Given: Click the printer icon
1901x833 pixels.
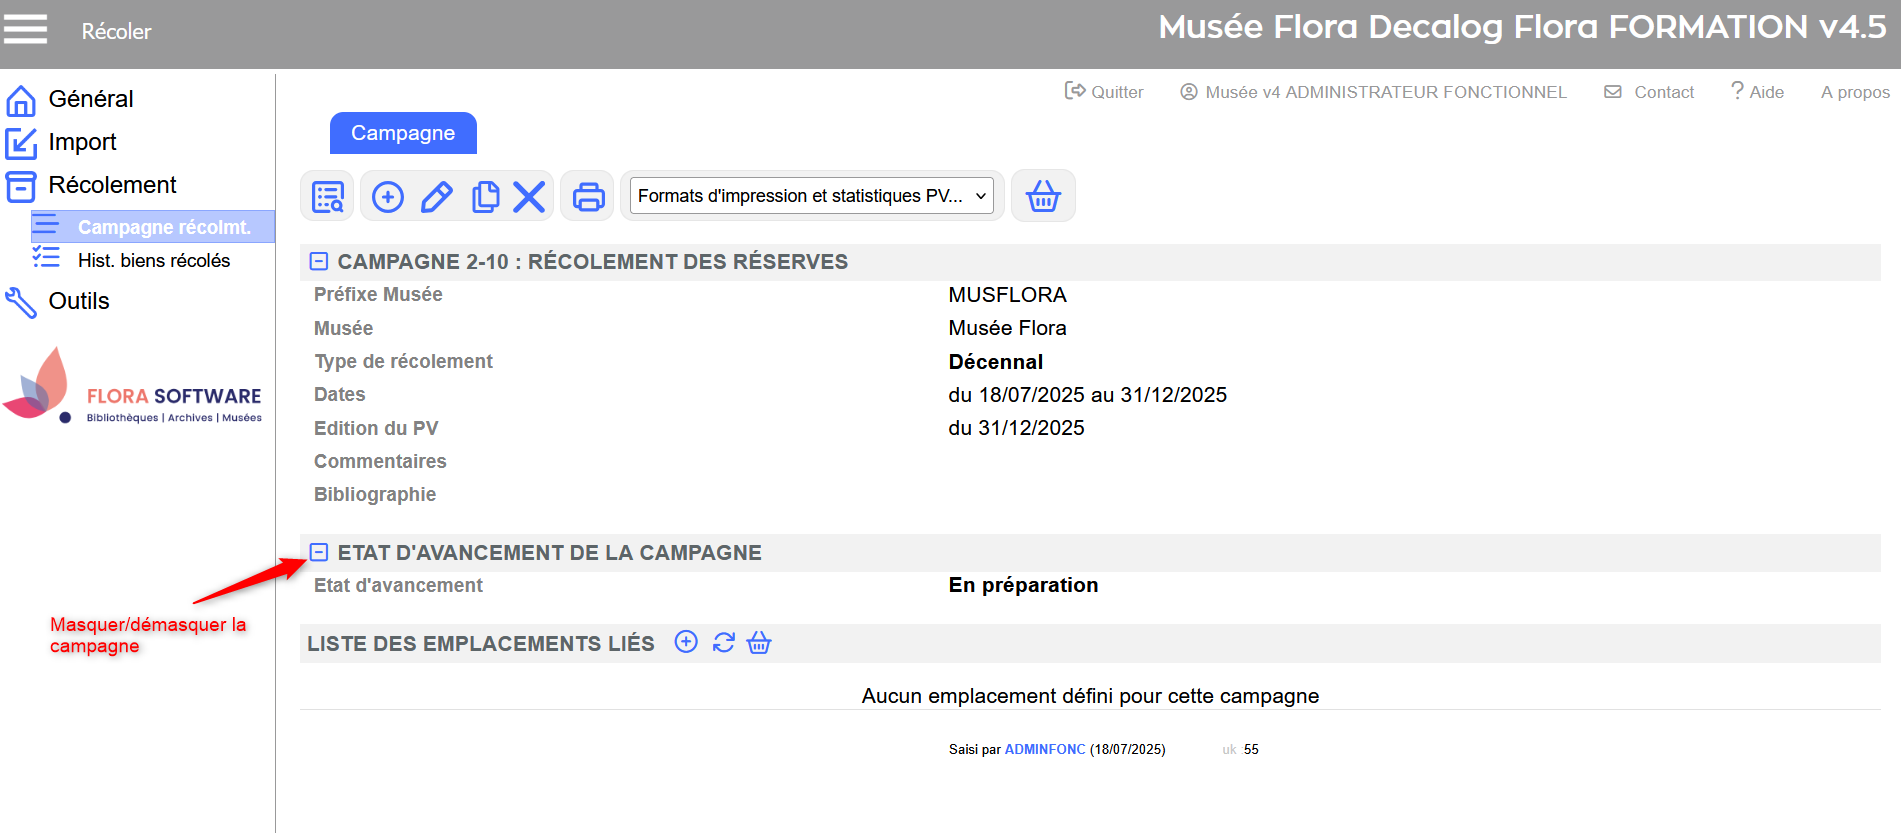Looking at the screenshot, I should tap(588, 197).
